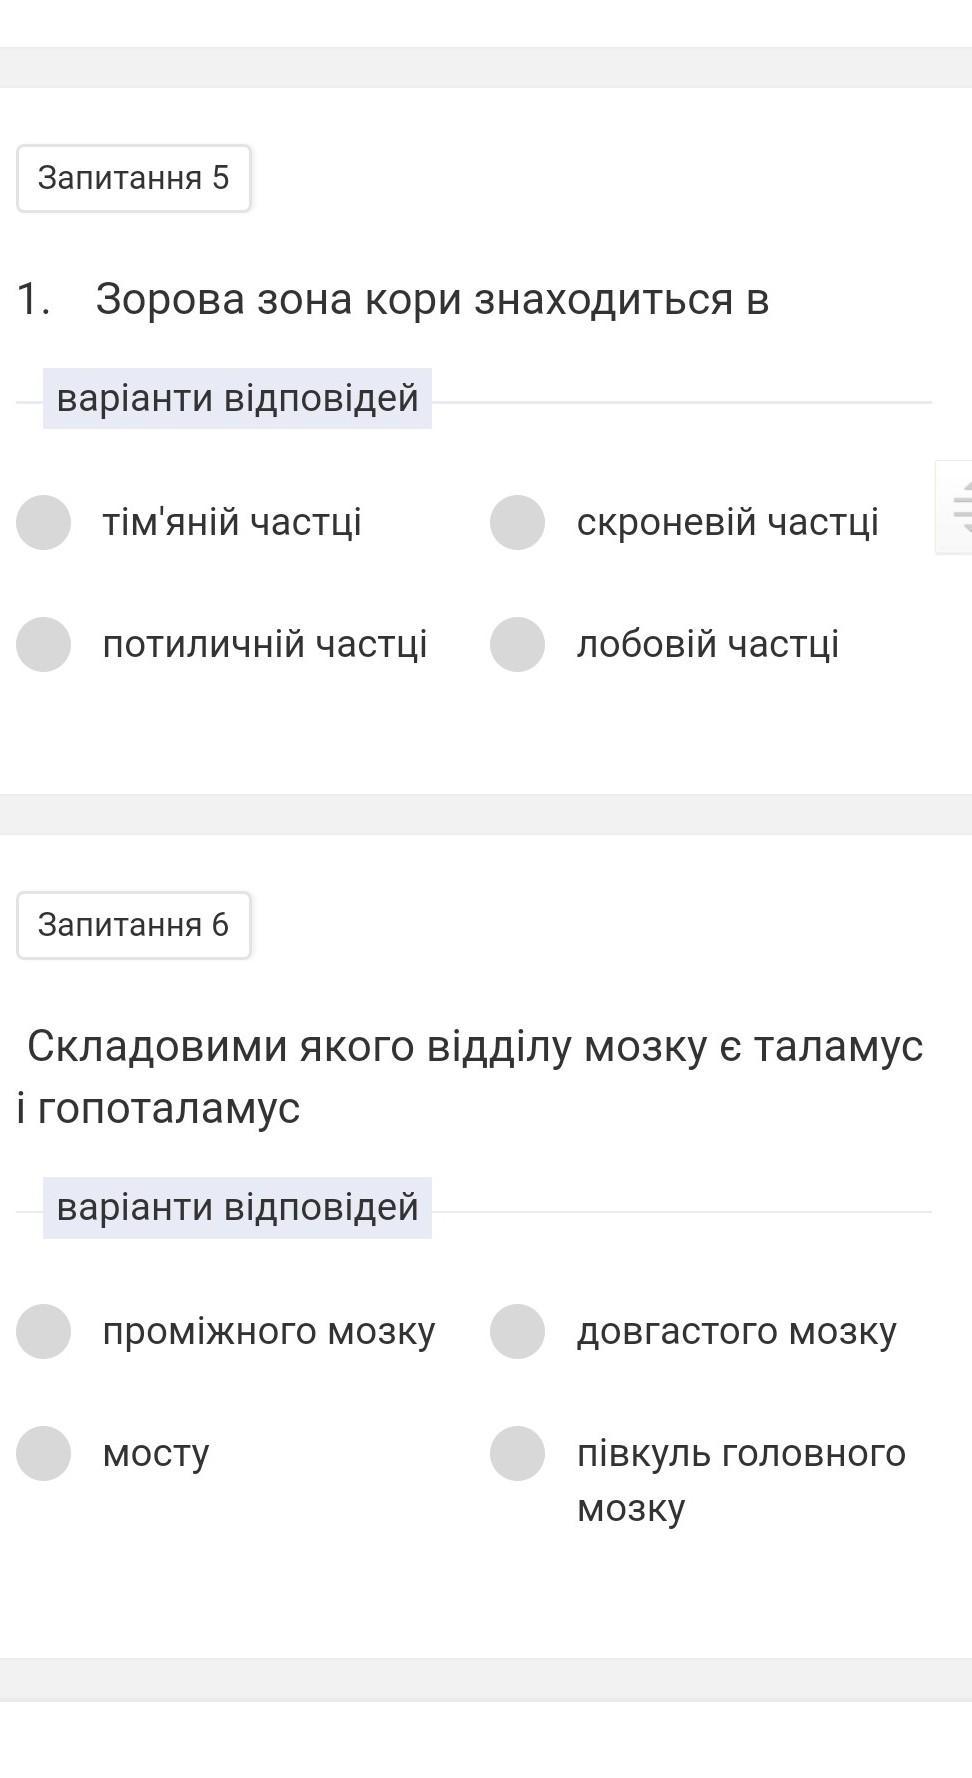Screen dimensions: 972x1778
Task: Pick the radio circle beside 'мосту'
Action: pyautogui.click(x=43, y=1453)
